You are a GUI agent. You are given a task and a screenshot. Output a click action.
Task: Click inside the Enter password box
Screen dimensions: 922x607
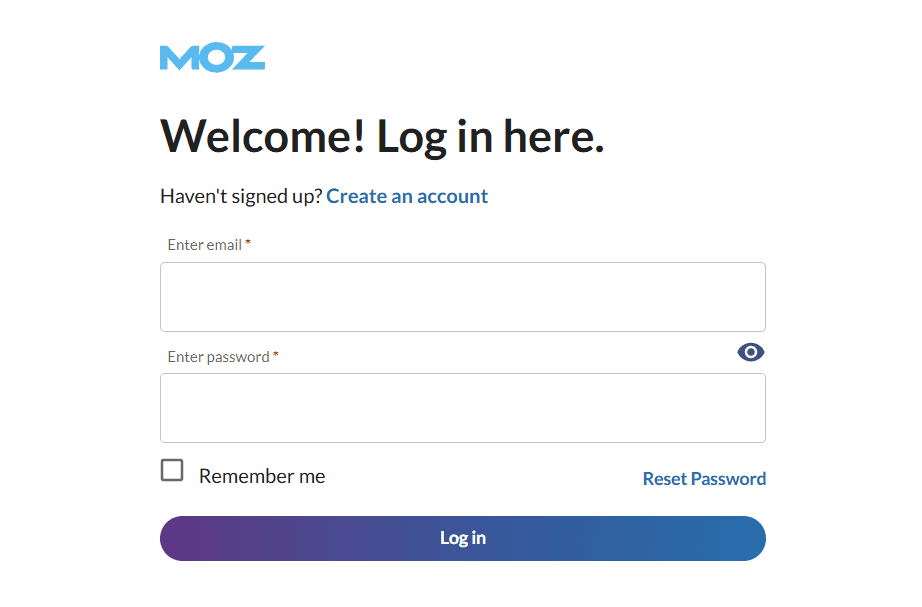coord(462,407)
